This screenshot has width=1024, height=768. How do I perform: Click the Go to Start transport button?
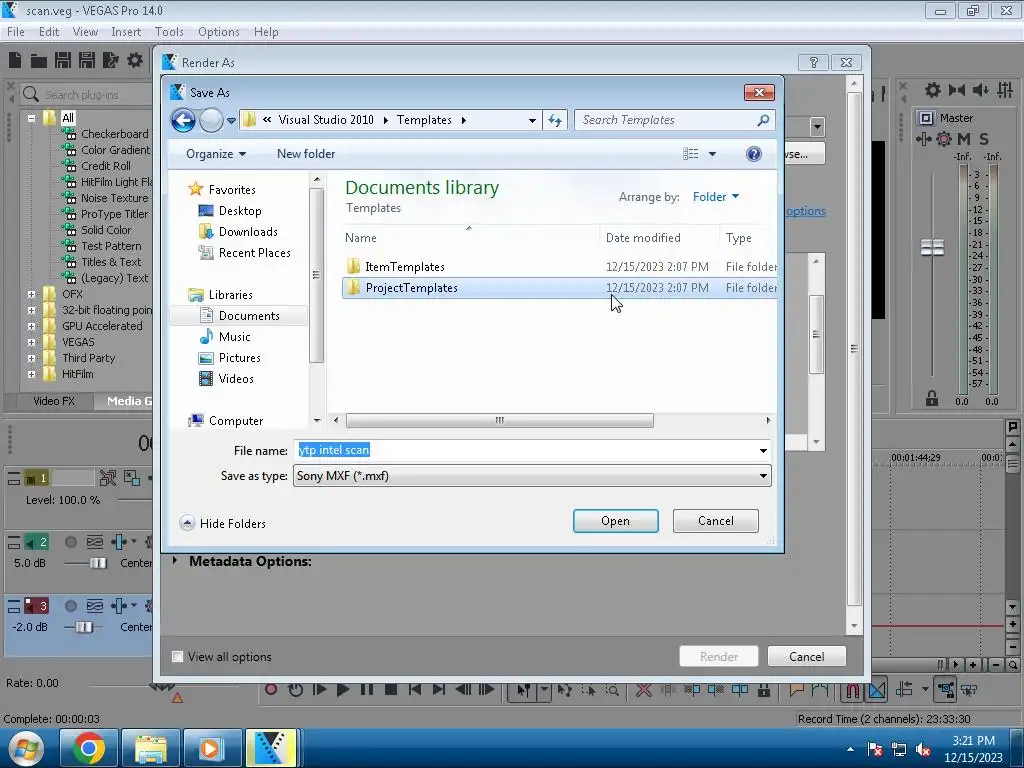[x=415, y=689]
